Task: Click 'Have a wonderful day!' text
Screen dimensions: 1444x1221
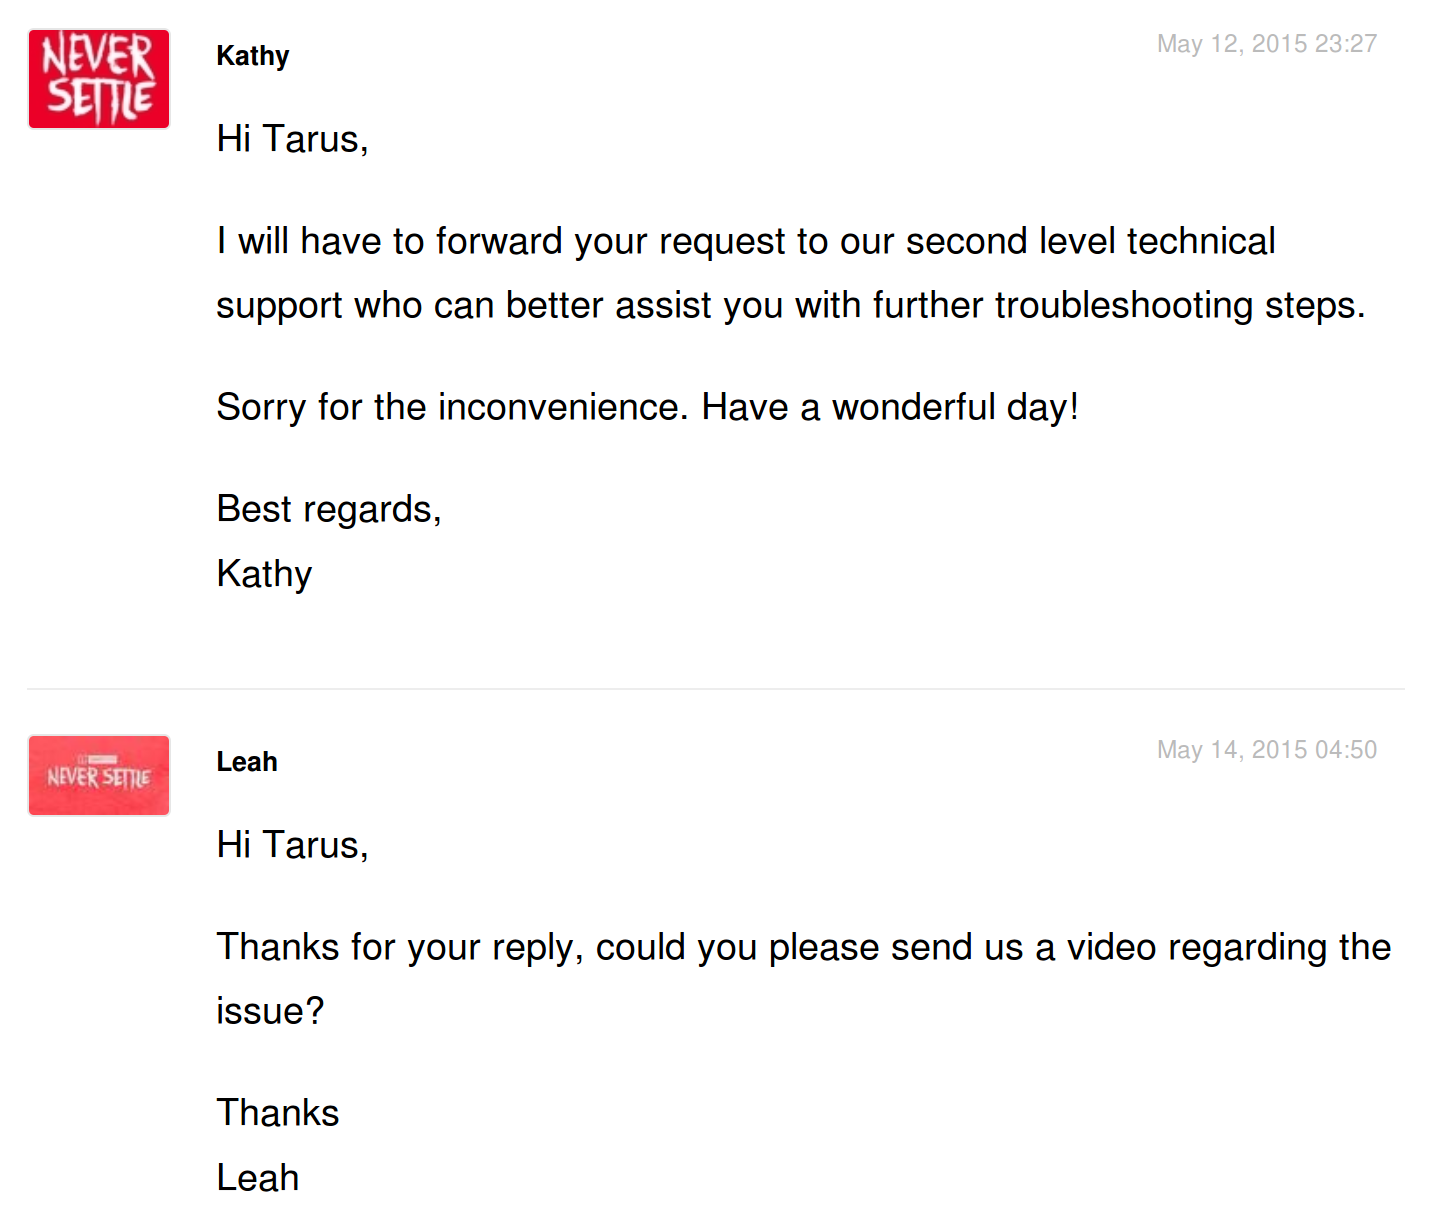Action: [890, 408]
